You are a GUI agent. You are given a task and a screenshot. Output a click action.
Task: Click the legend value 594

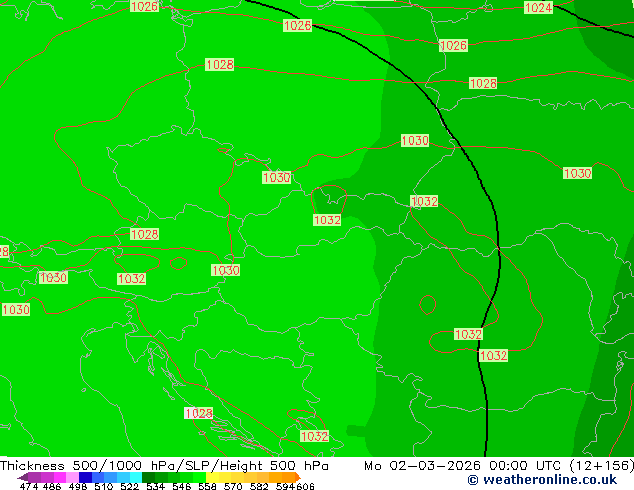click(285, 487)
